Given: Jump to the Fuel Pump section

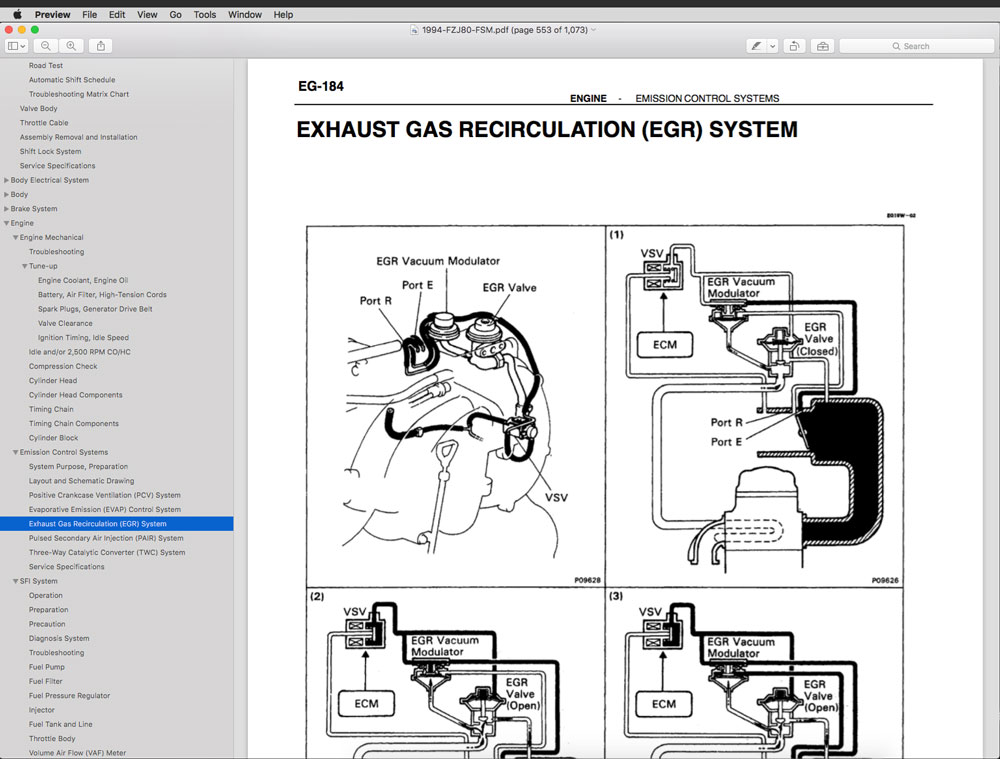Looking at the screenshot, I should pyautogui.click(x=47, y=667).
